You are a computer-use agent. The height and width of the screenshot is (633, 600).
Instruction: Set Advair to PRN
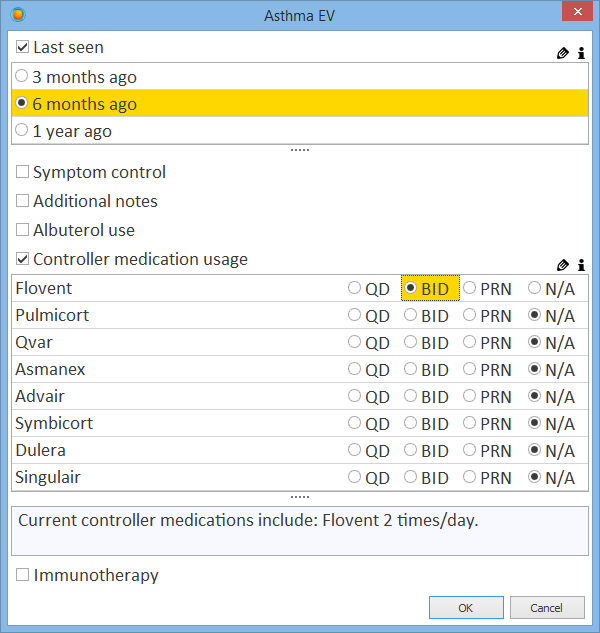pyautogui.click(x=469, y=396)
